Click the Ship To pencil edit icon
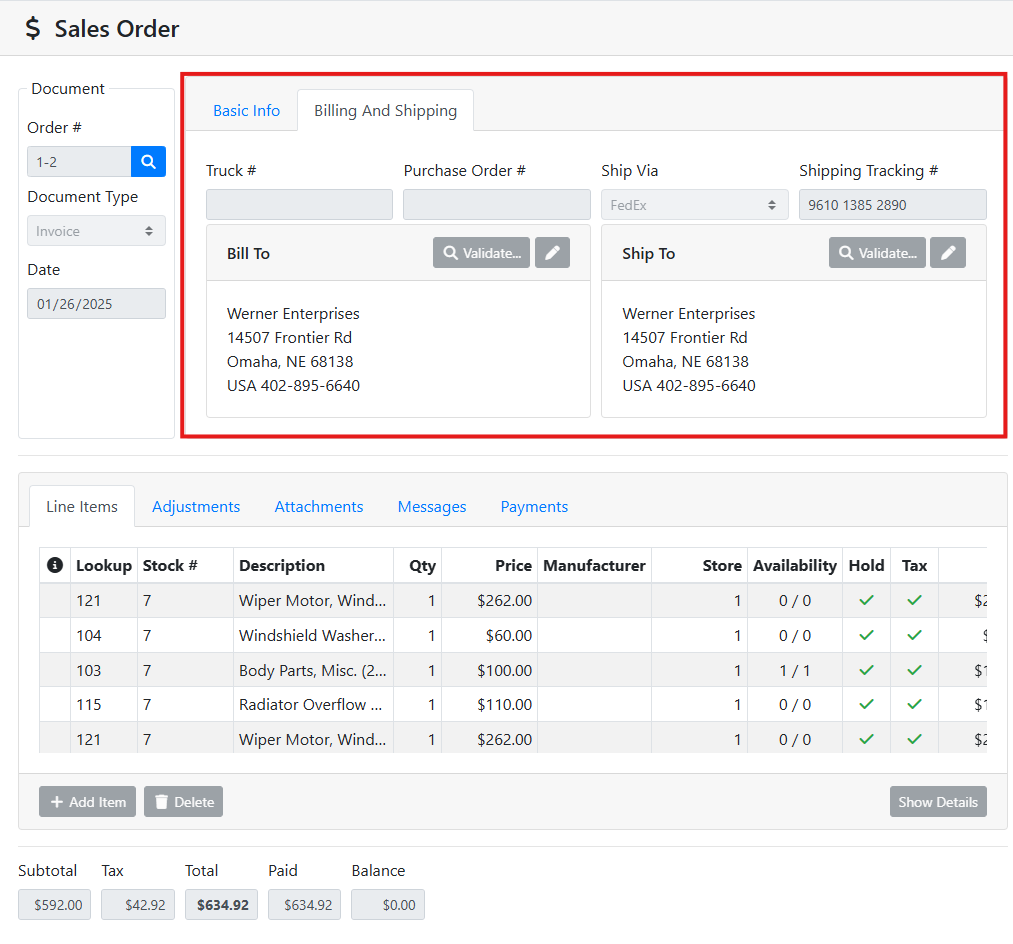The image size is (1013, 944). (948, 253)
